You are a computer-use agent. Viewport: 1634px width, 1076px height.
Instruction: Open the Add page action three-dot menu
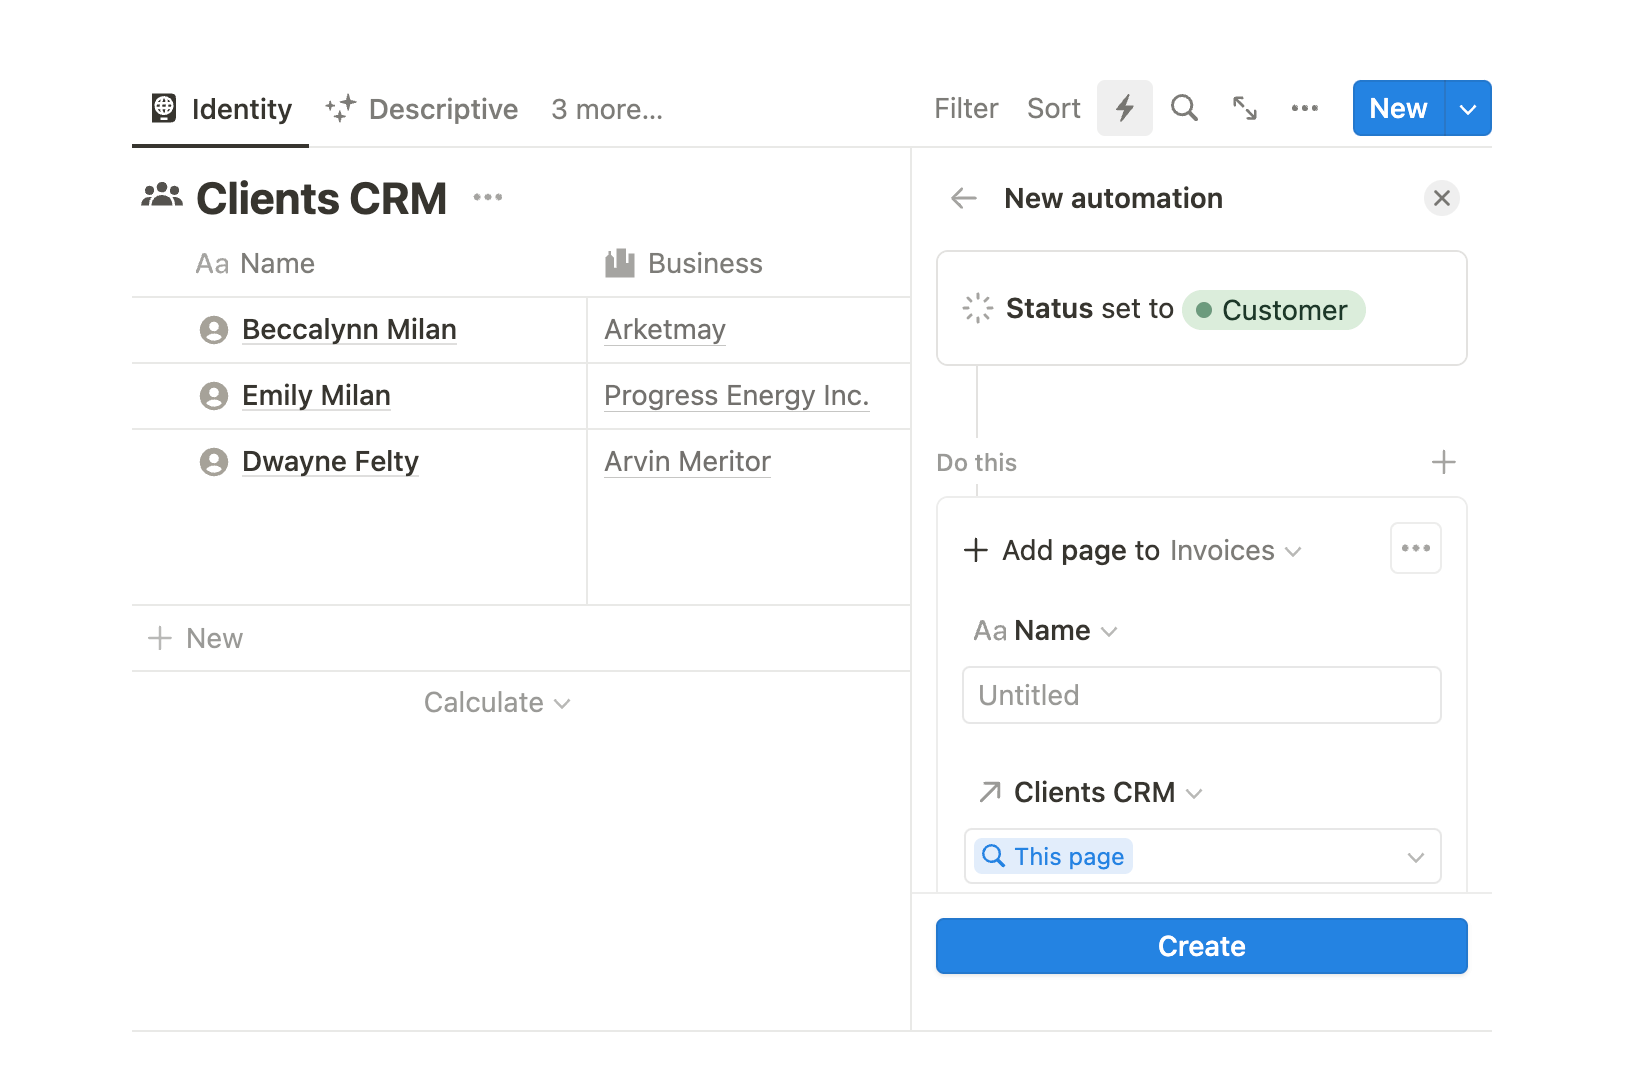[1415, 548]
